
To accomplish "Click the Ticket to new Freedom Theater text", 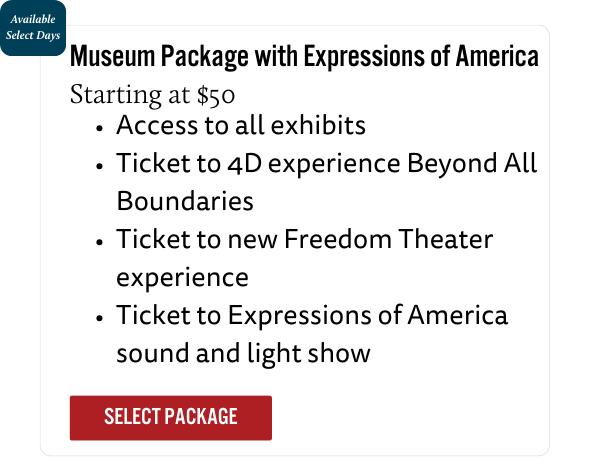I will tap(305, 239).
